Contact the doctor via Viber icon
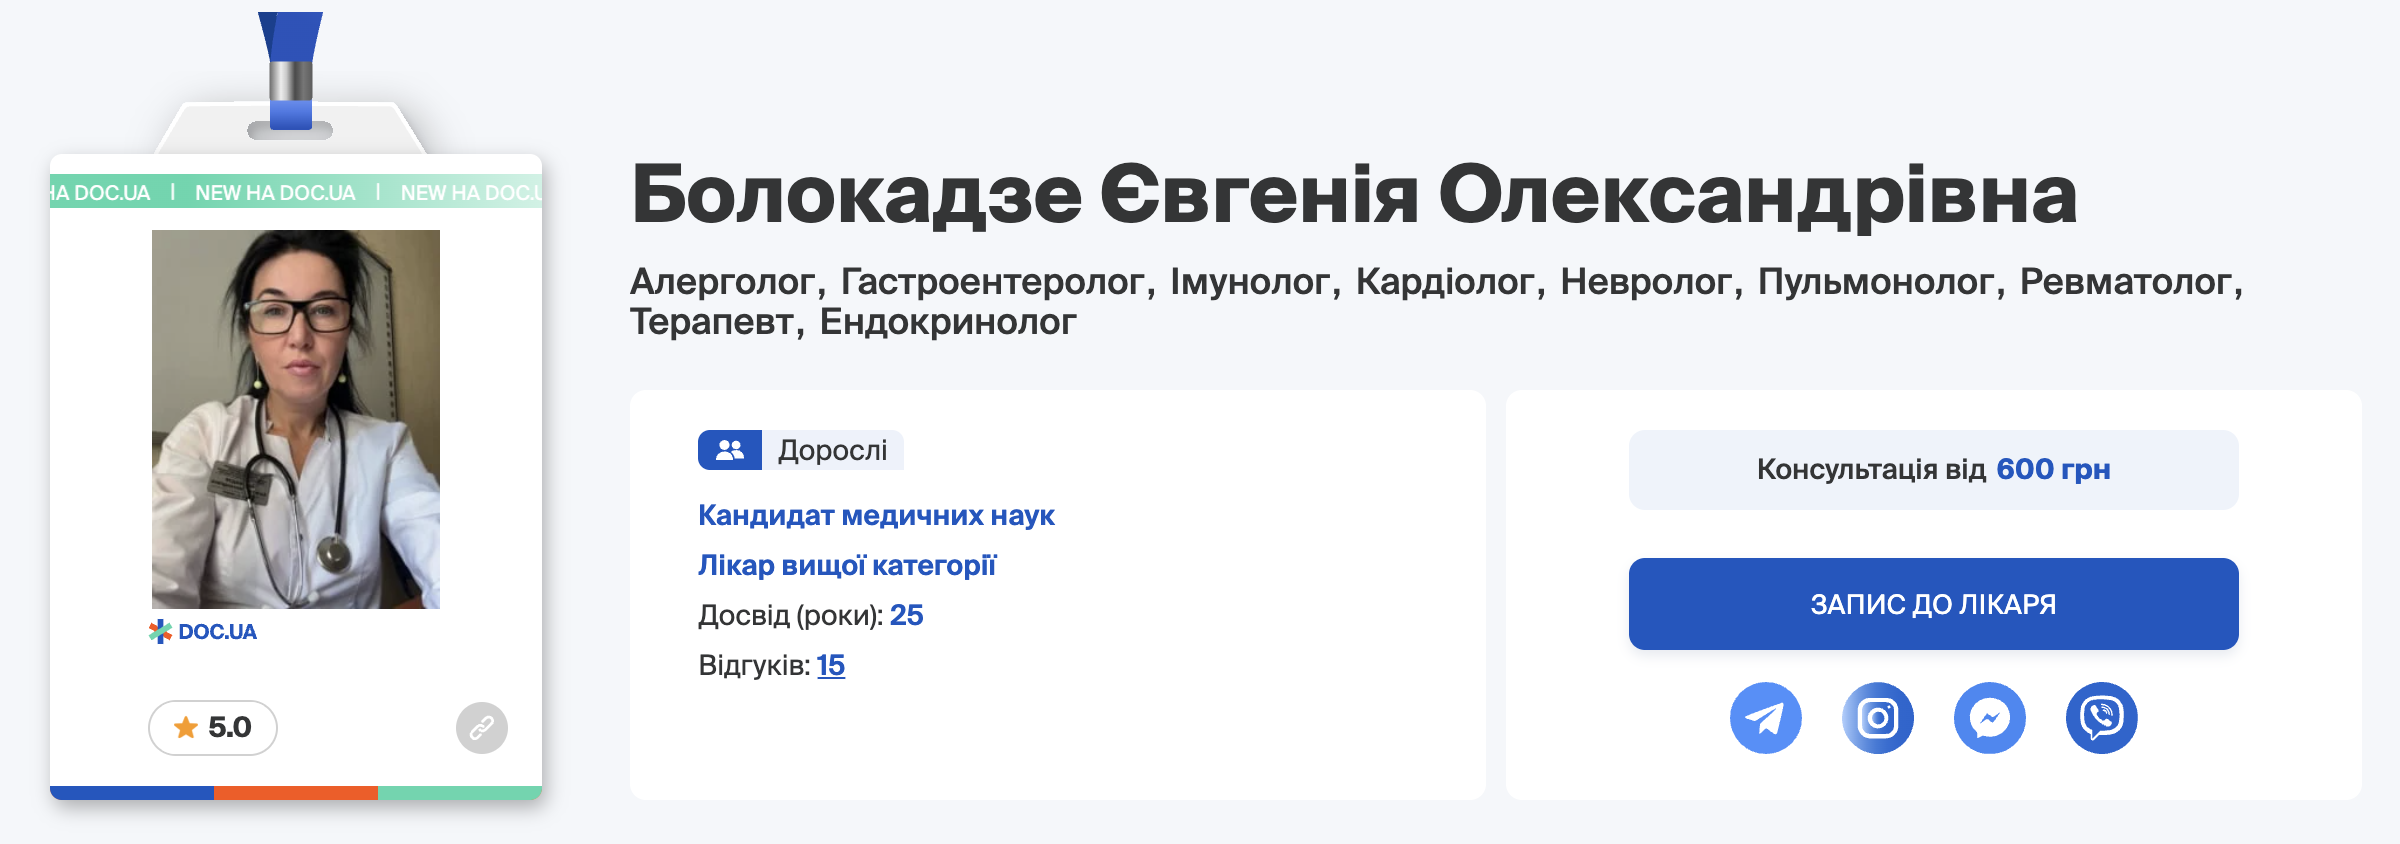Image resolution: width=2400 pixels, height=844 pixels. point(2101,718)
